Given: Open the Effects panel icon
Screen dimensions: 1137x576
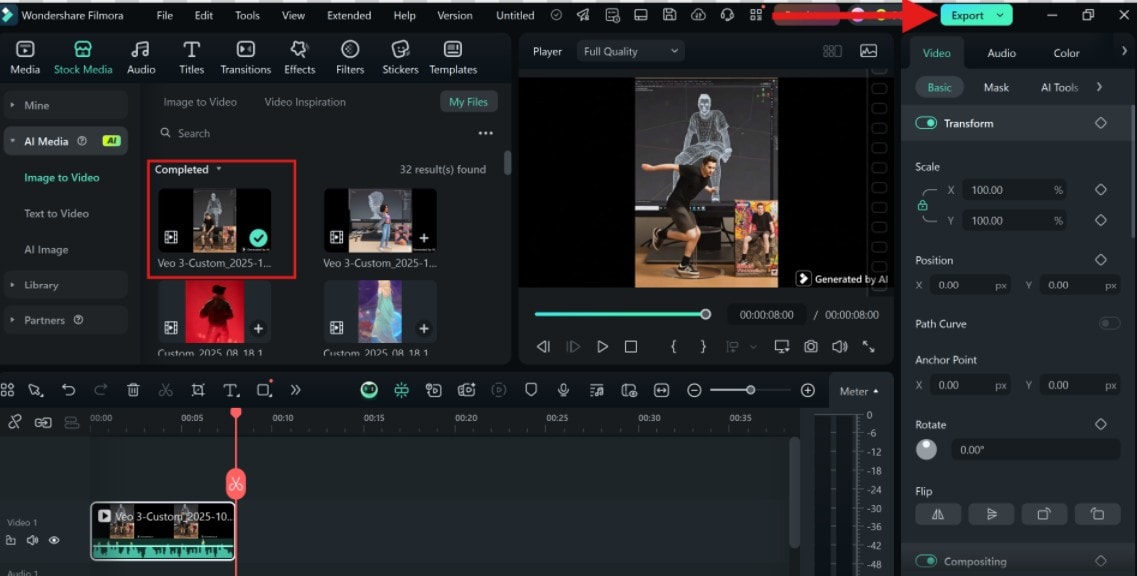Looking at the screenshot, I should [299, 57].
